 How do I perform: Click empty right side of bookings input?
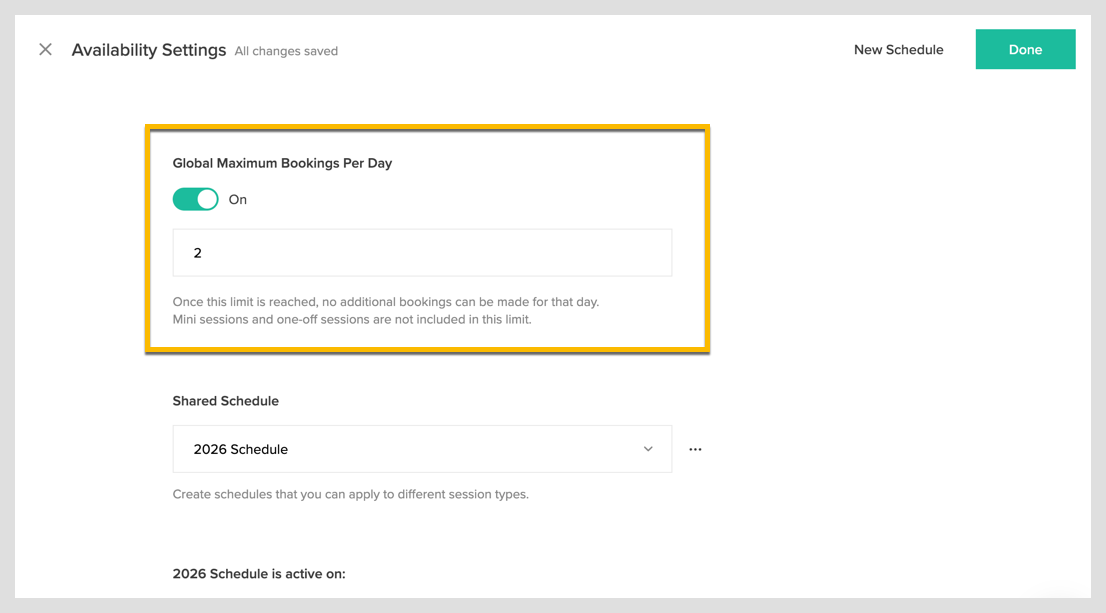coord(560,253)
